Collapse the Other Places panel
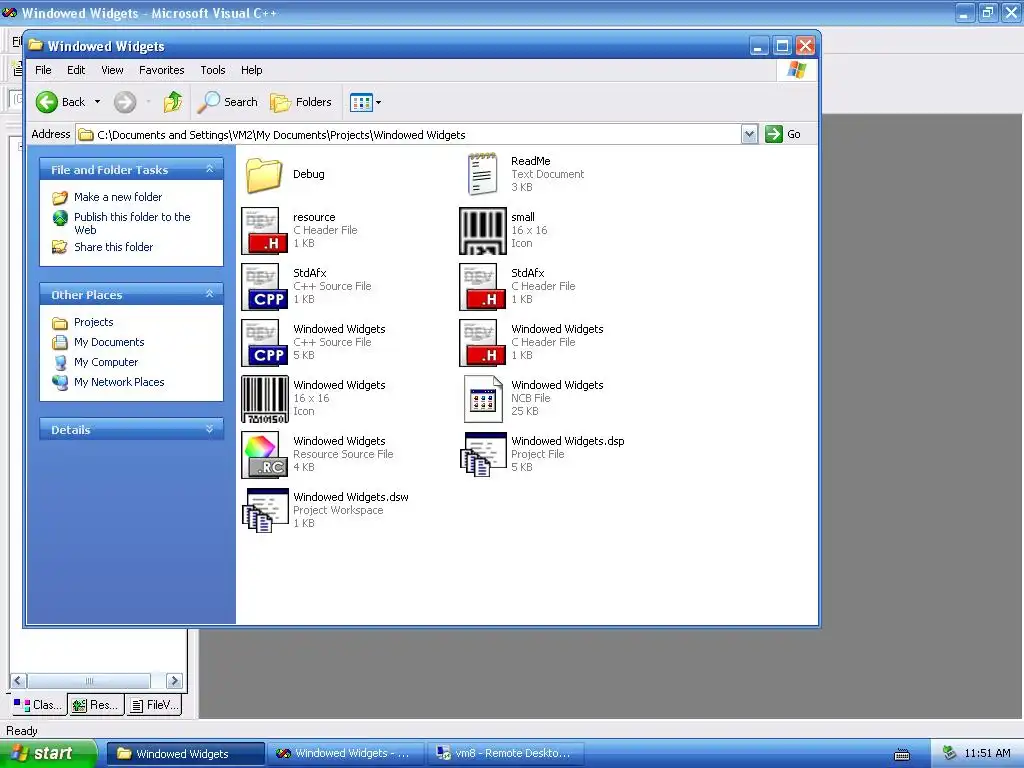This screenshot has width=1024, height=768. pos(210,294)
